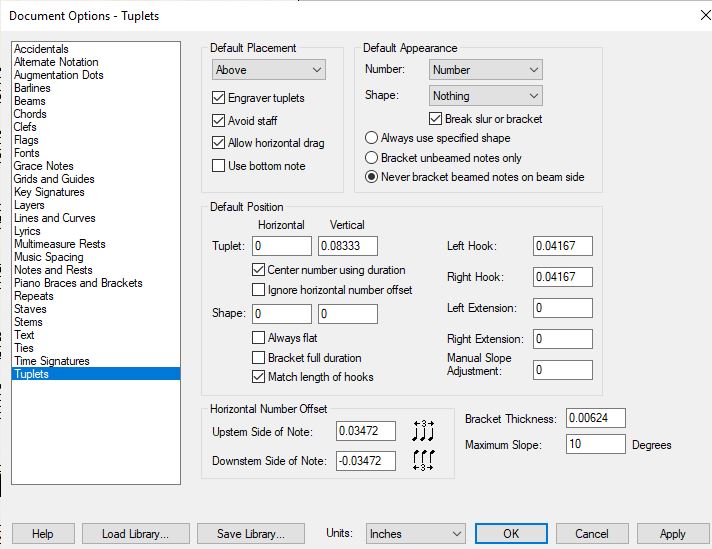Expand the Shape dropdown set to Nothing
Viewport: 712px width, 549px height.
[x=486, y=96]
